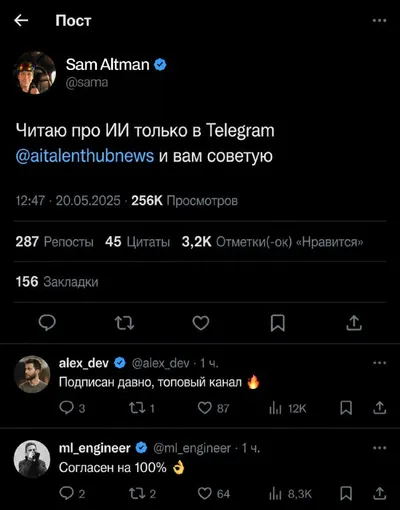Open the @aitalenthubnews mention link
Screen dimensions: 400x510
coord(85,156)
